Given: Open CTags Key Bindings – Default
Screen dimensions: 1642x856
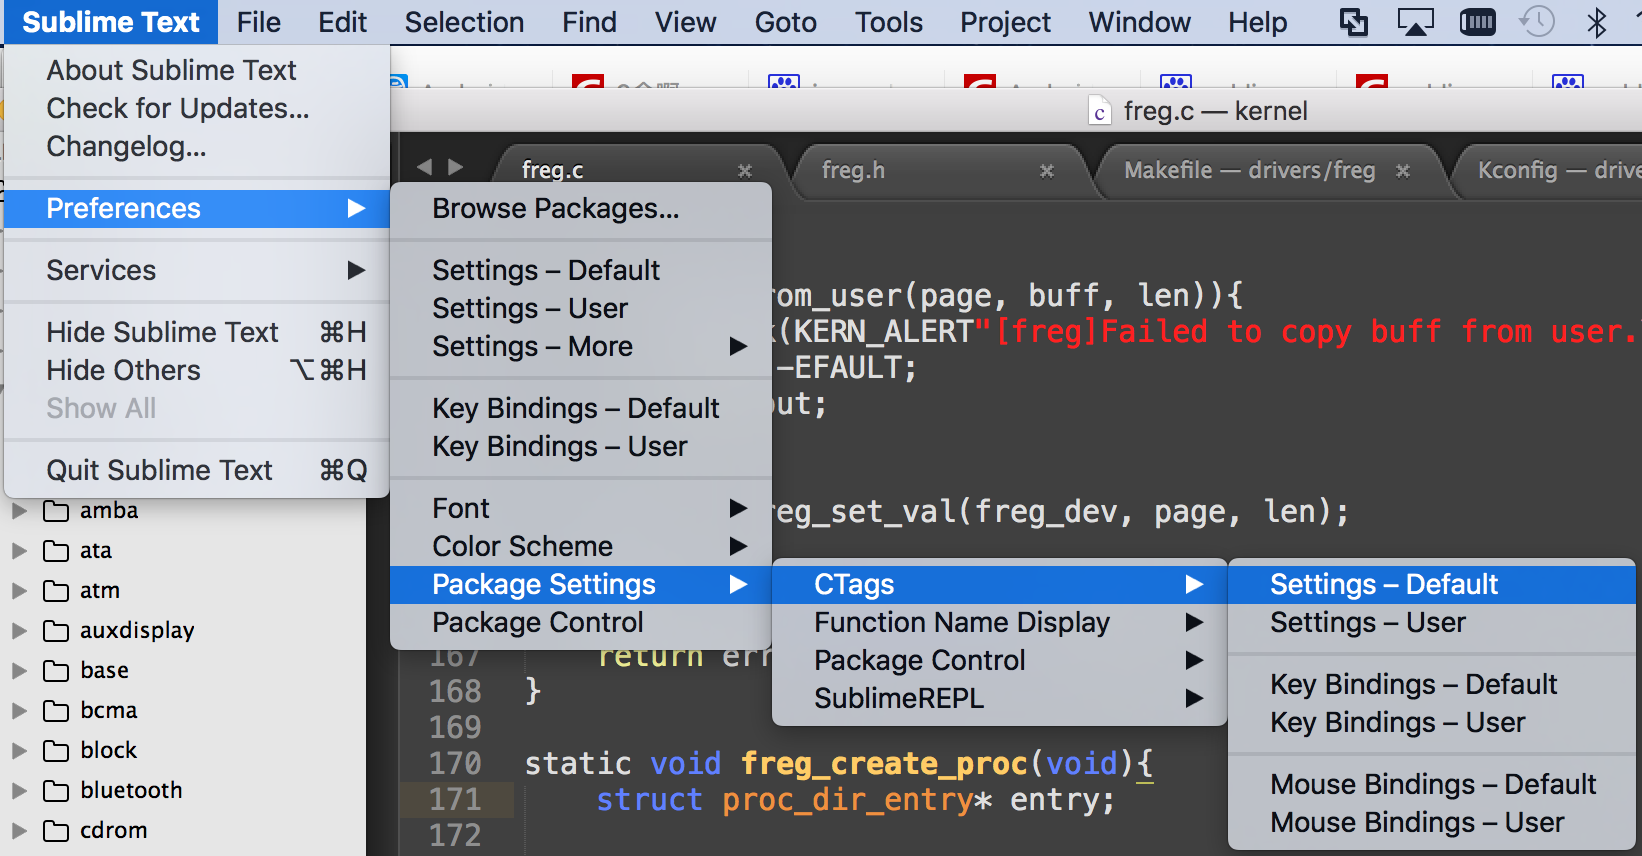Looking at the screenshot, I should 1432,684.
